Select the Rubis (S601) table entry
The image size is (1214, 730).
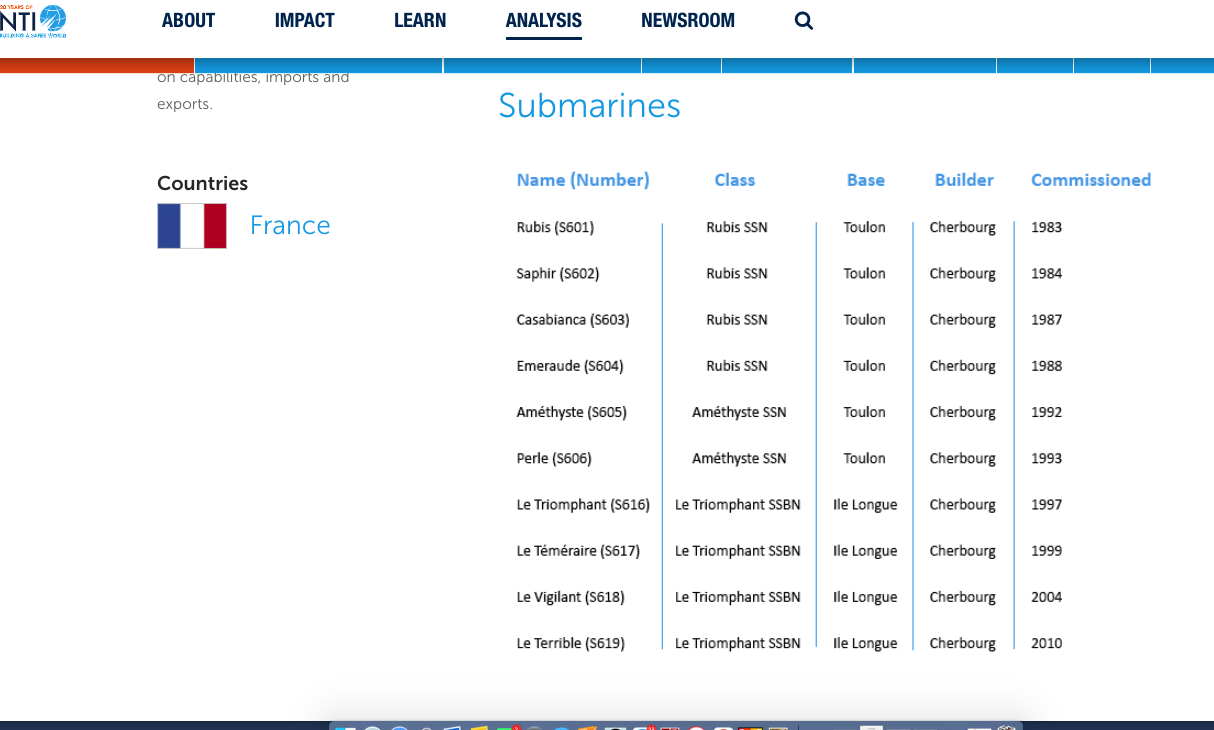[x=555, y=227]
